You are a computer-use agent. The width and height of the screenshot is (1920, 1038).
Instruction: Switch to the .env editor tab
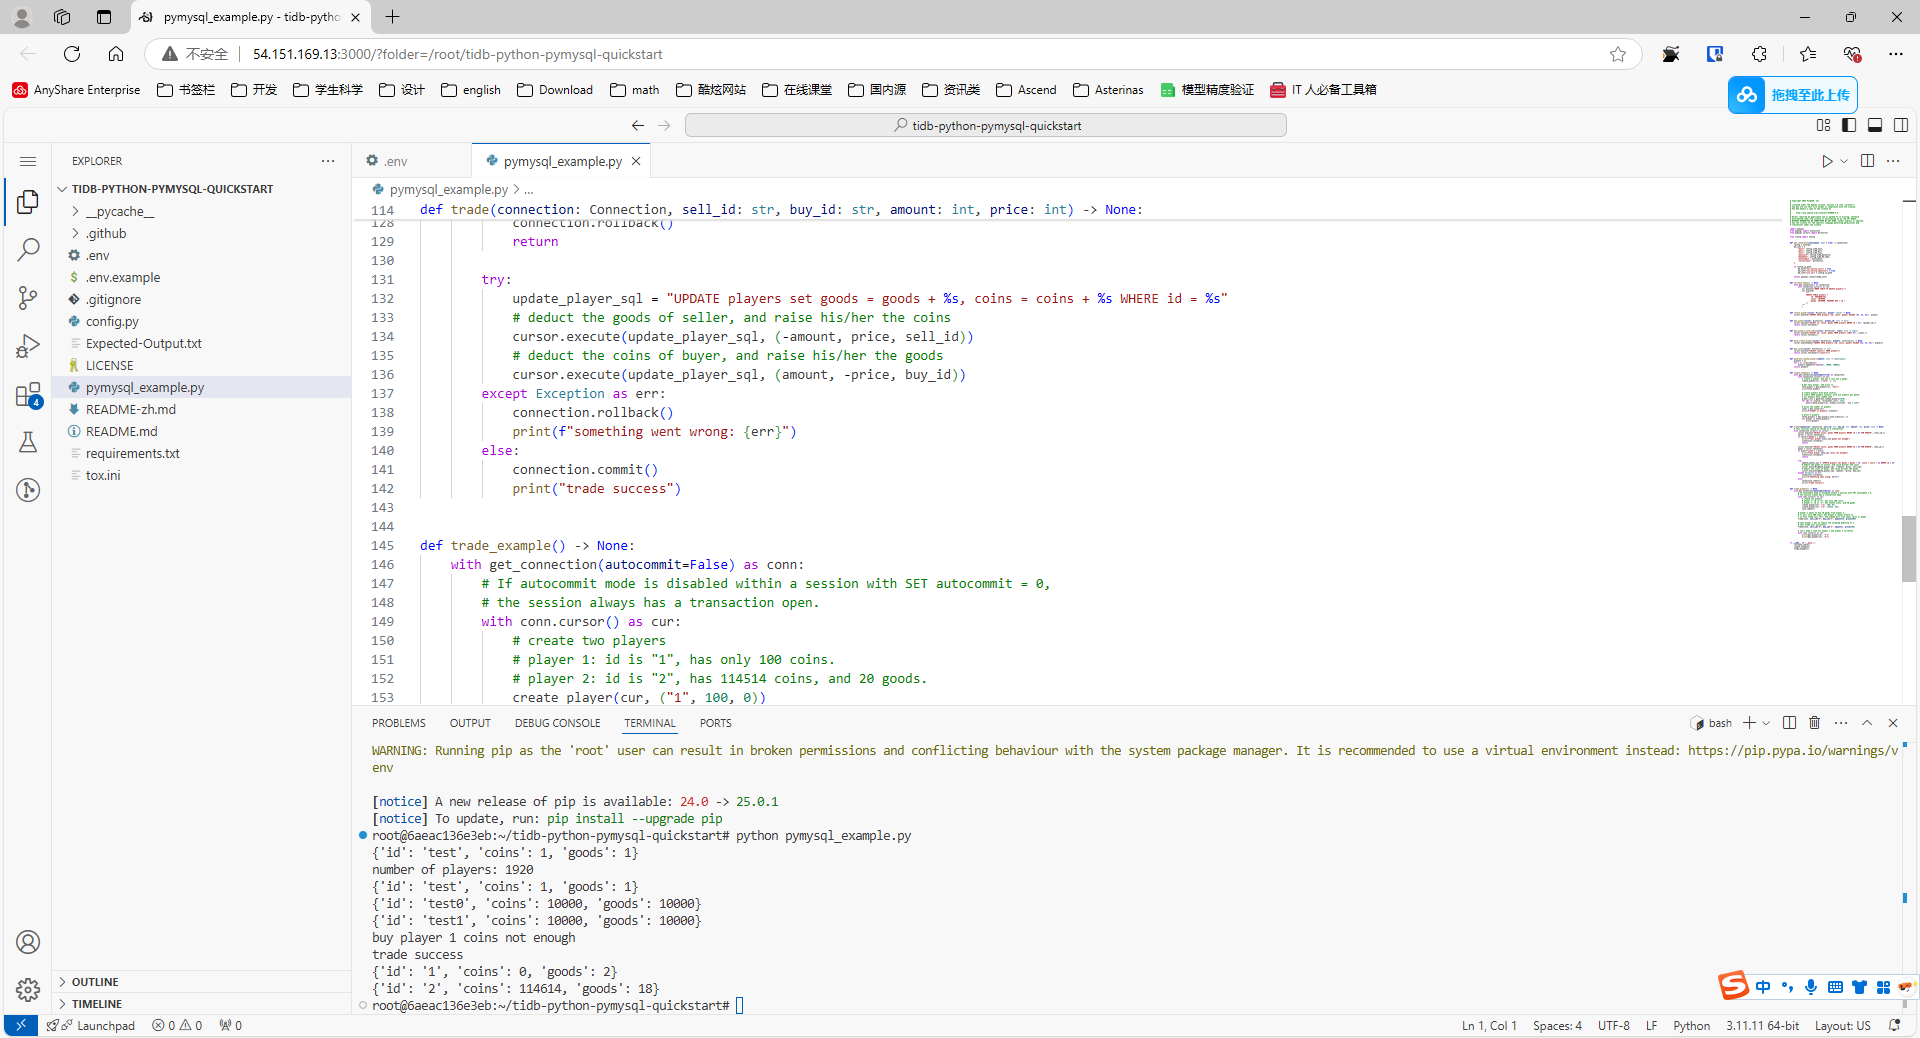(395, 161)
